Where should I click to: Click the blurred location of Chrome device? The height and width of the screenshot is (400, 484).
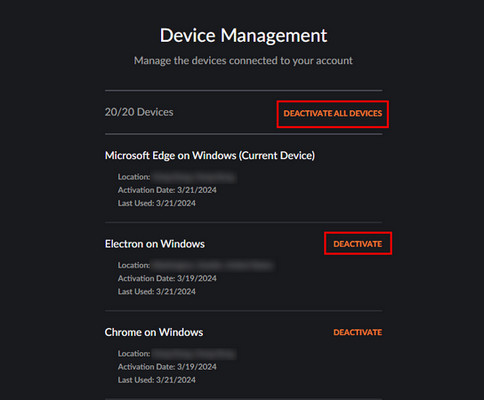194,354
